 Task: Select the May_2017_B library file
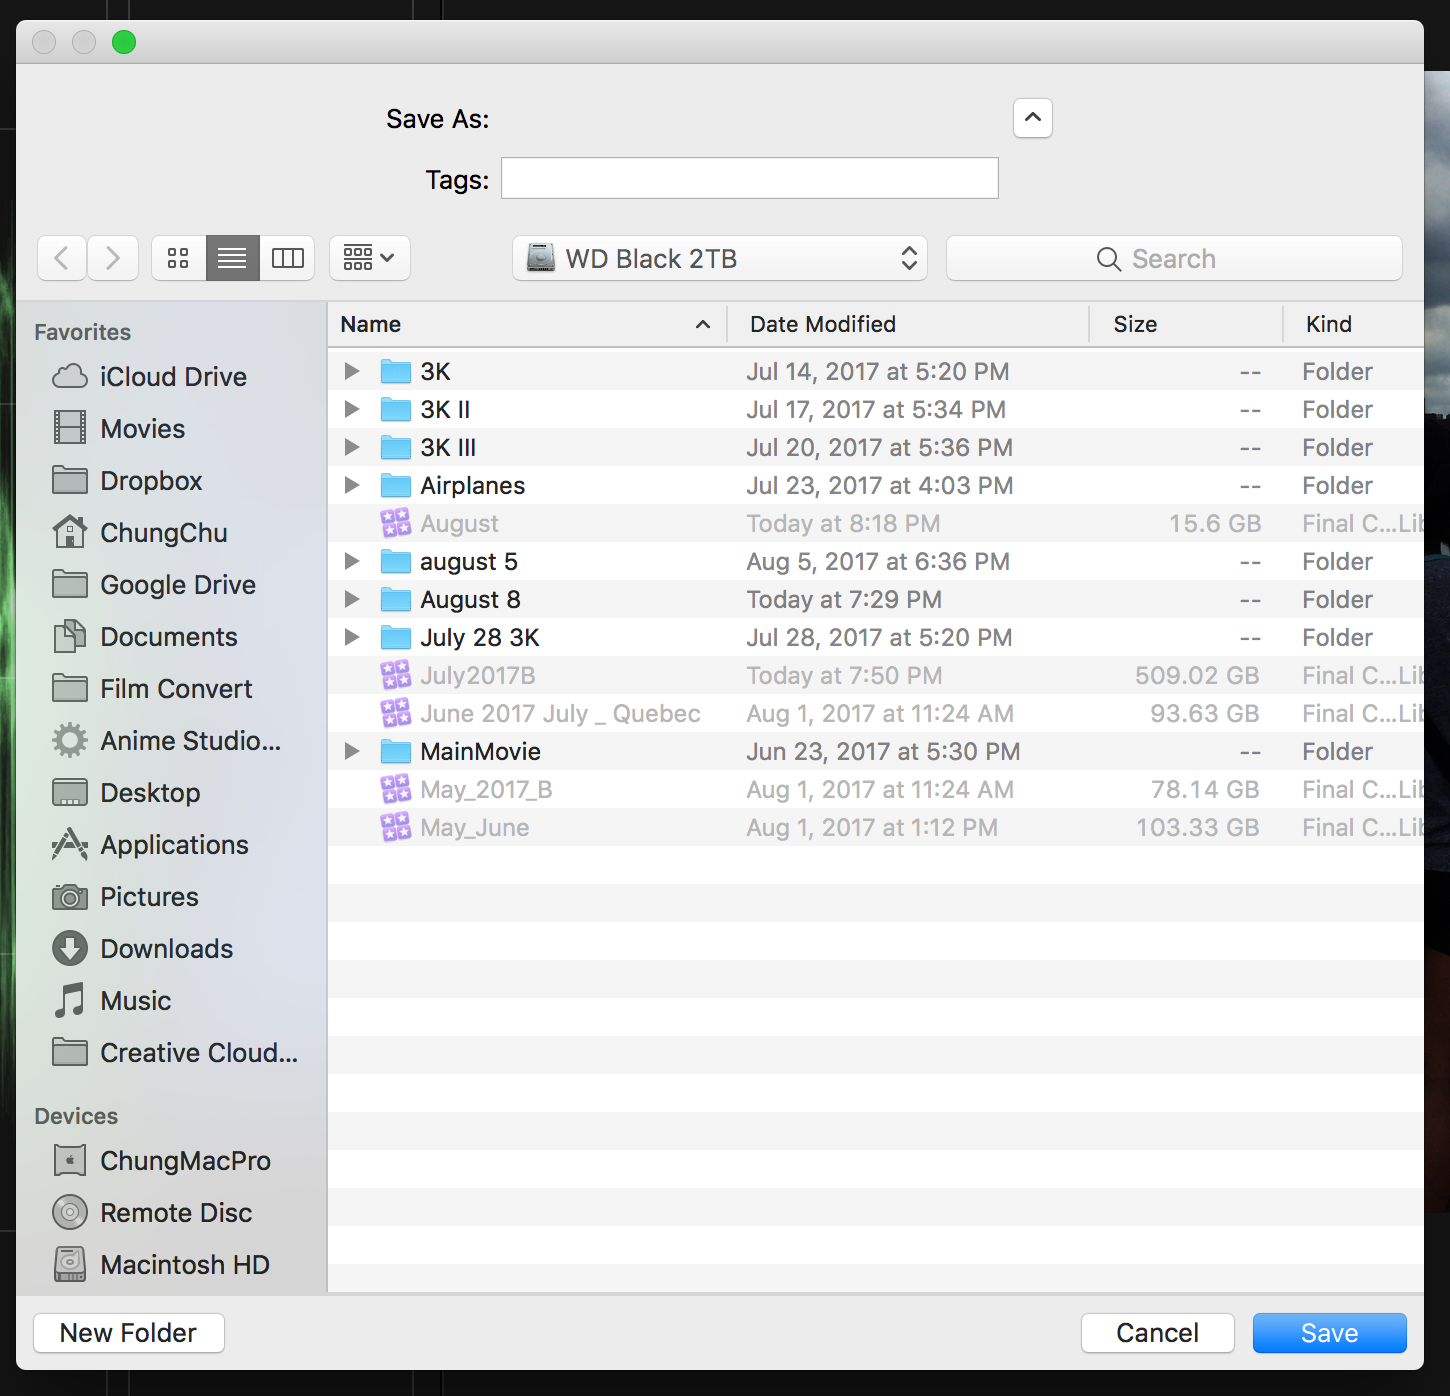pos(876,789)
